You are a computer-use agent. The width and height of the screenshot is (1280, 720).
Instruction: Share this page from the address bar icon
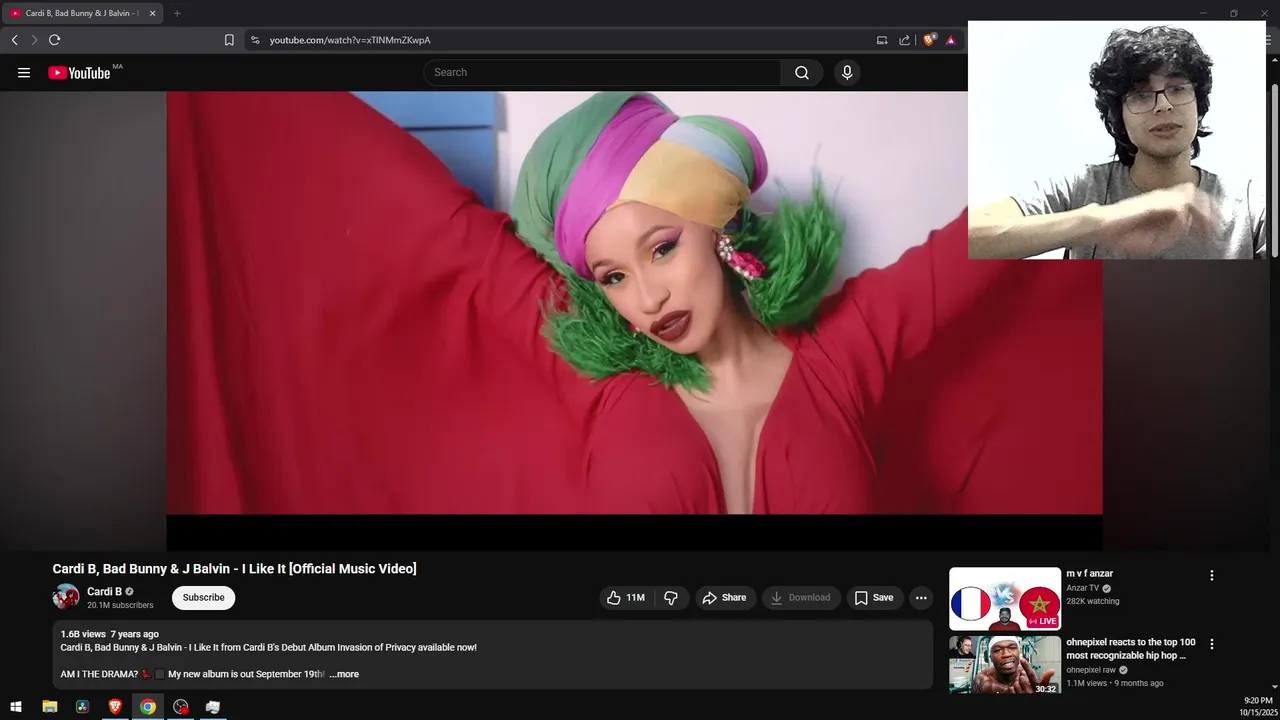(905, 40)
